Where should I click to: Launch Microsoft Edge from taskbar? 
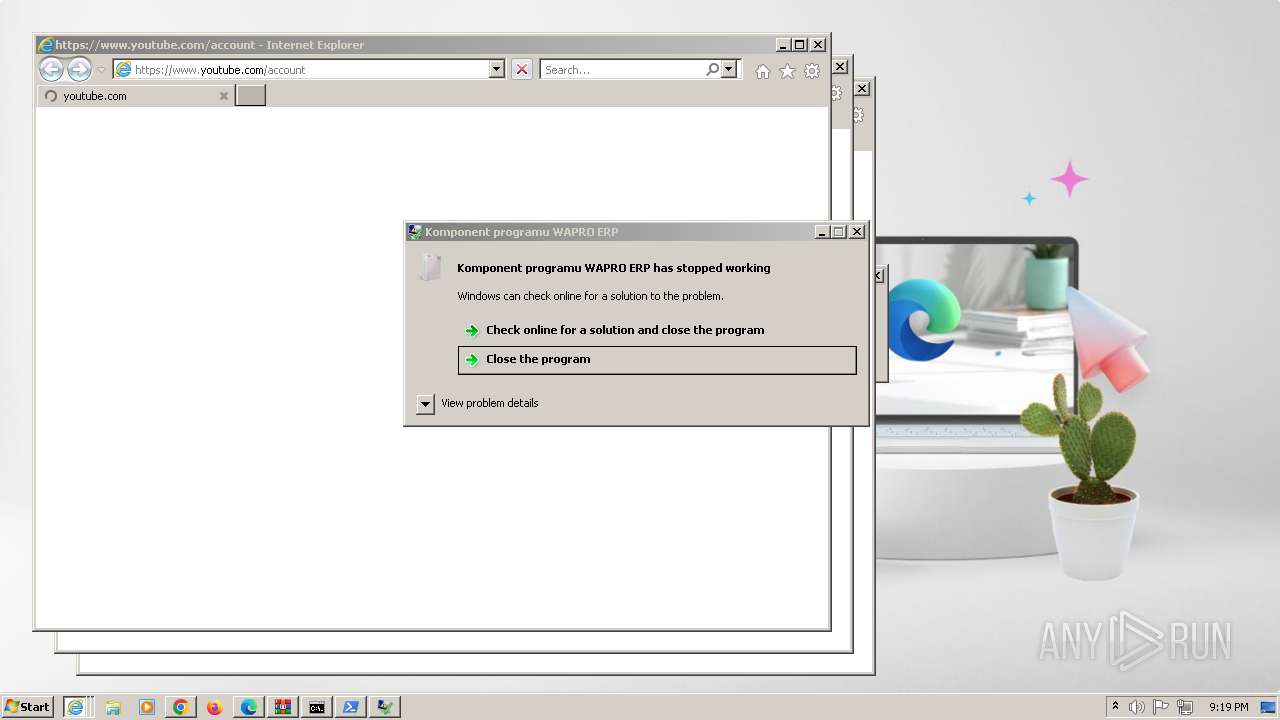pos(248,707)
